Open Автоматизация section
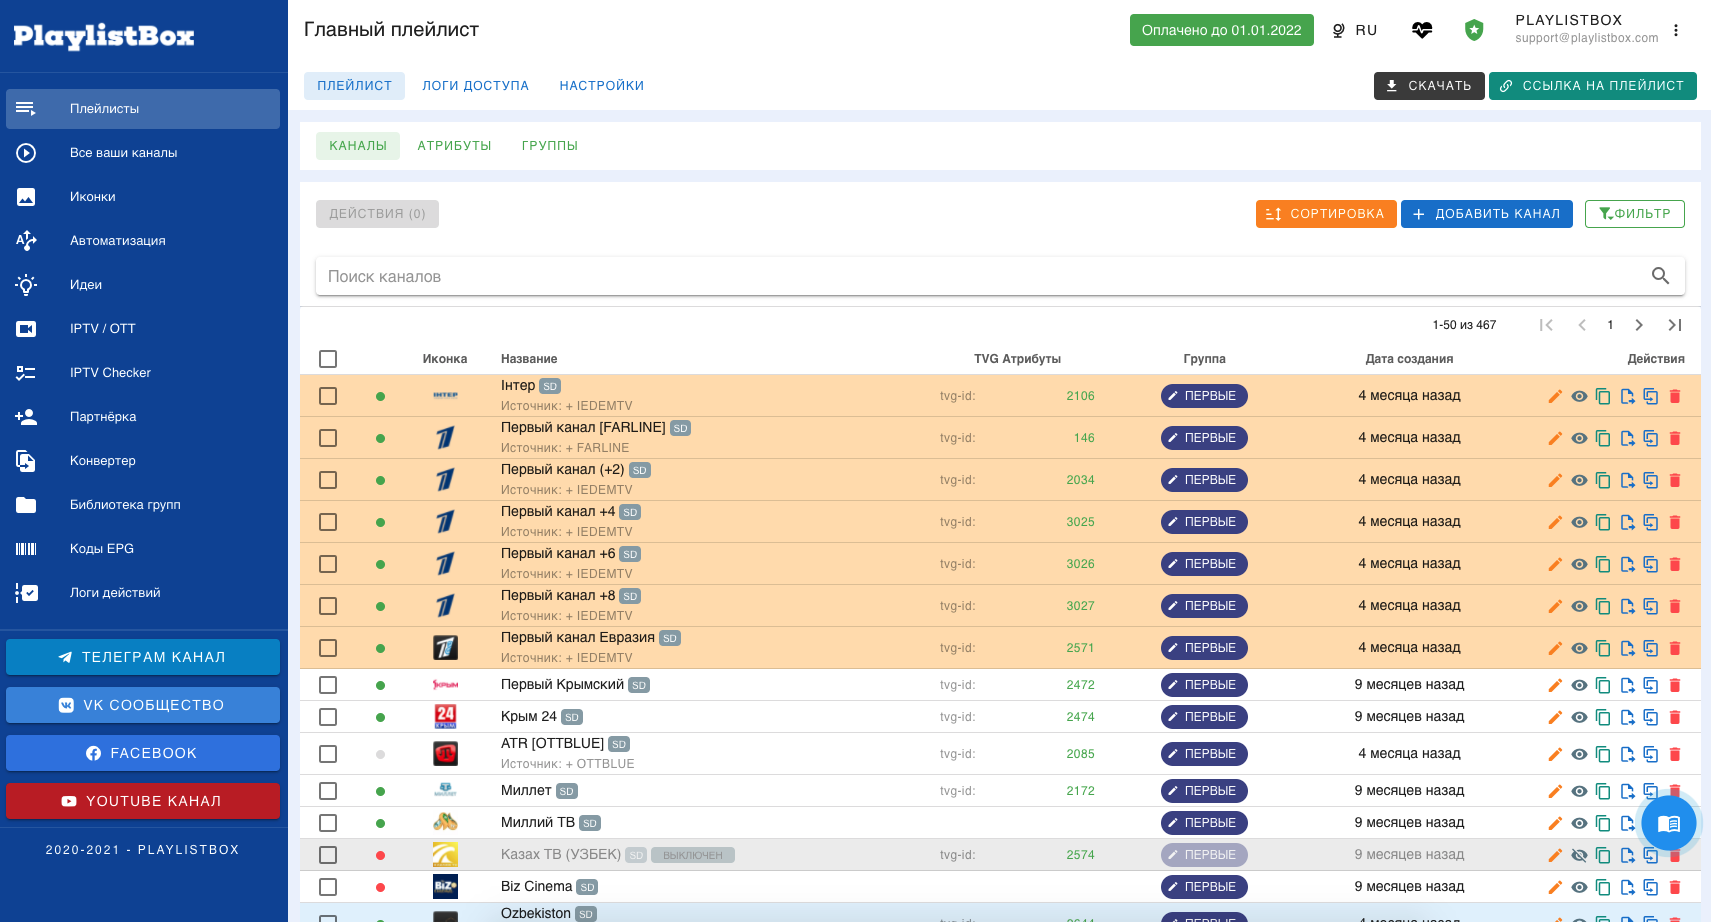The height and width of the screenshot is (922, 1711). click(143, 241)
